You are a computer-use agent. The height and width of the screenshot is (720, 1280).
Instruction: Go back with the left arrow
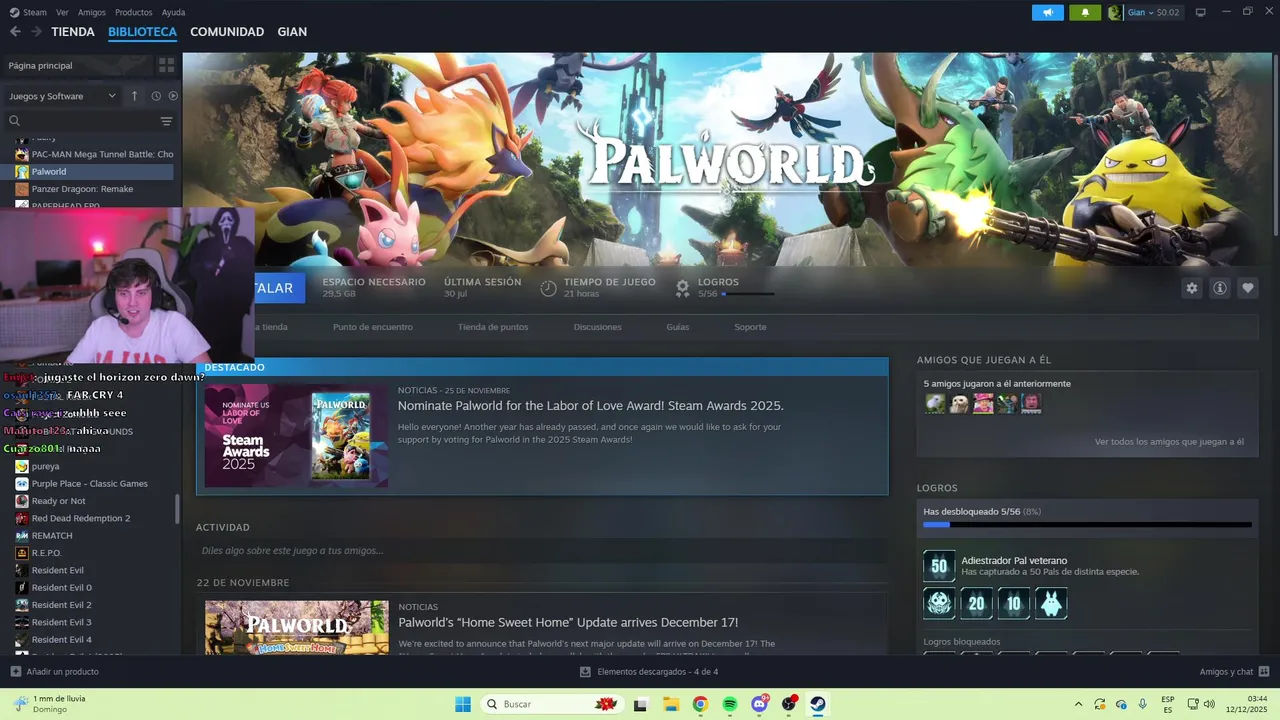coord(15,32)
